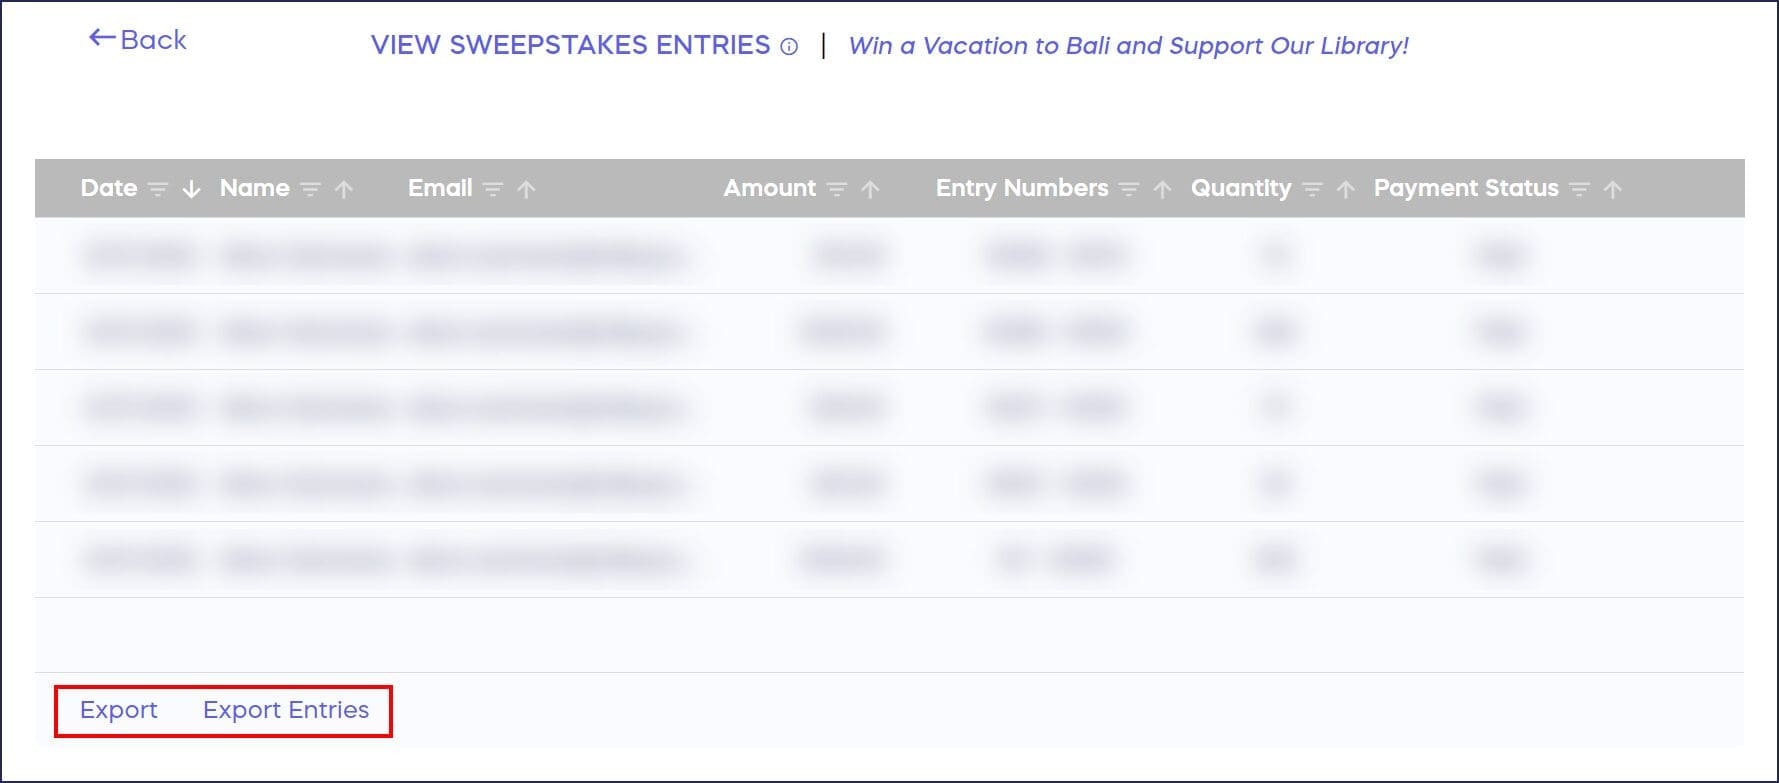The image size is (1779, 783).
Task: Sort the Amount column ascending
Action: point(871,189)
